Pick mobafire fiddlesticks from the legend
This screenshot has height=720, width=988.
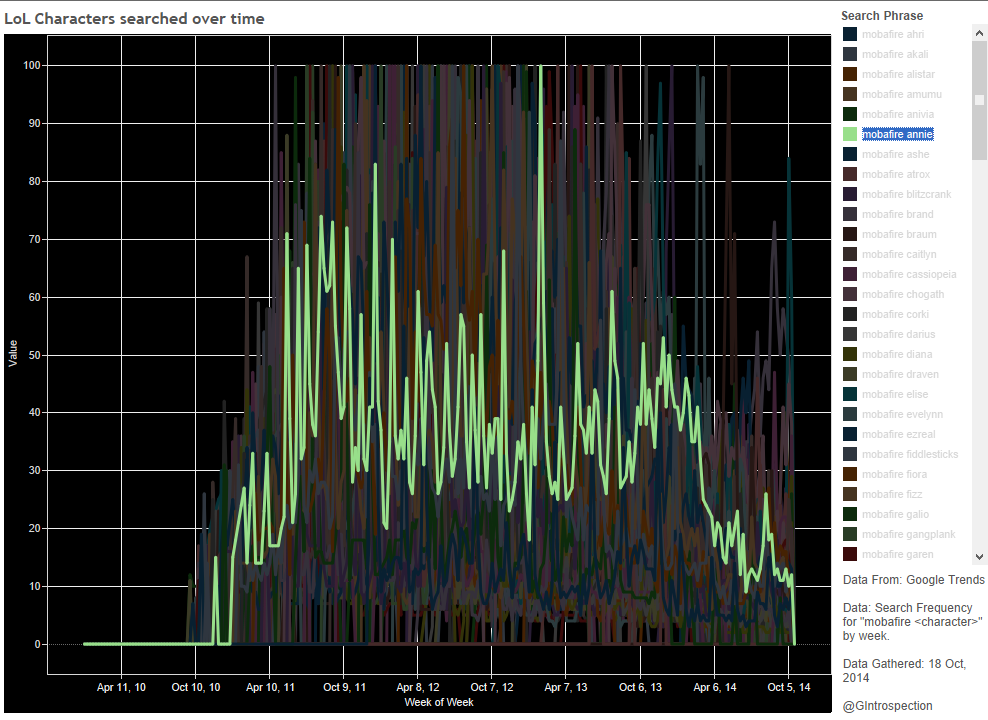coord(910,455)
